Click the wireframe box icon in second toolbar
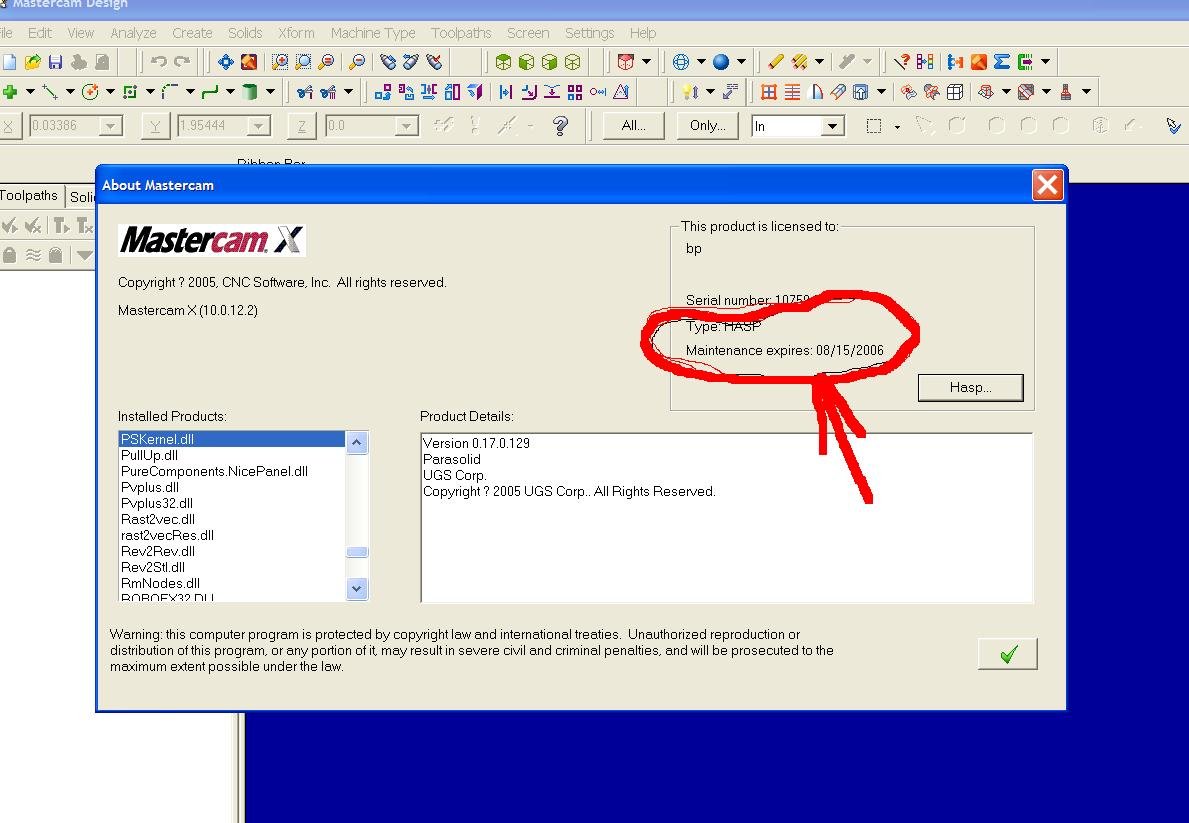This screenshot has height=823, width=1189. click(955, 92)
